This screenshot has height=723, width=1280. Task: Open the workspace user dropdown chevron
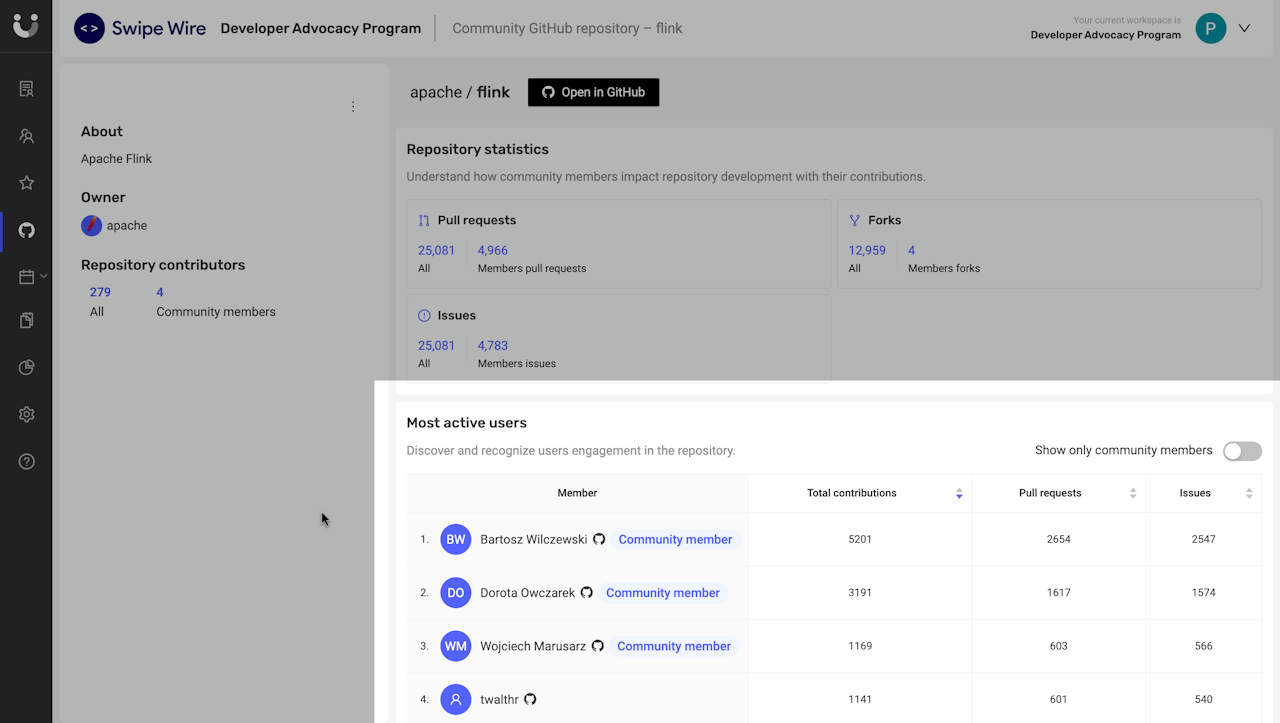pyautogui.click(x=1244, y=29)
